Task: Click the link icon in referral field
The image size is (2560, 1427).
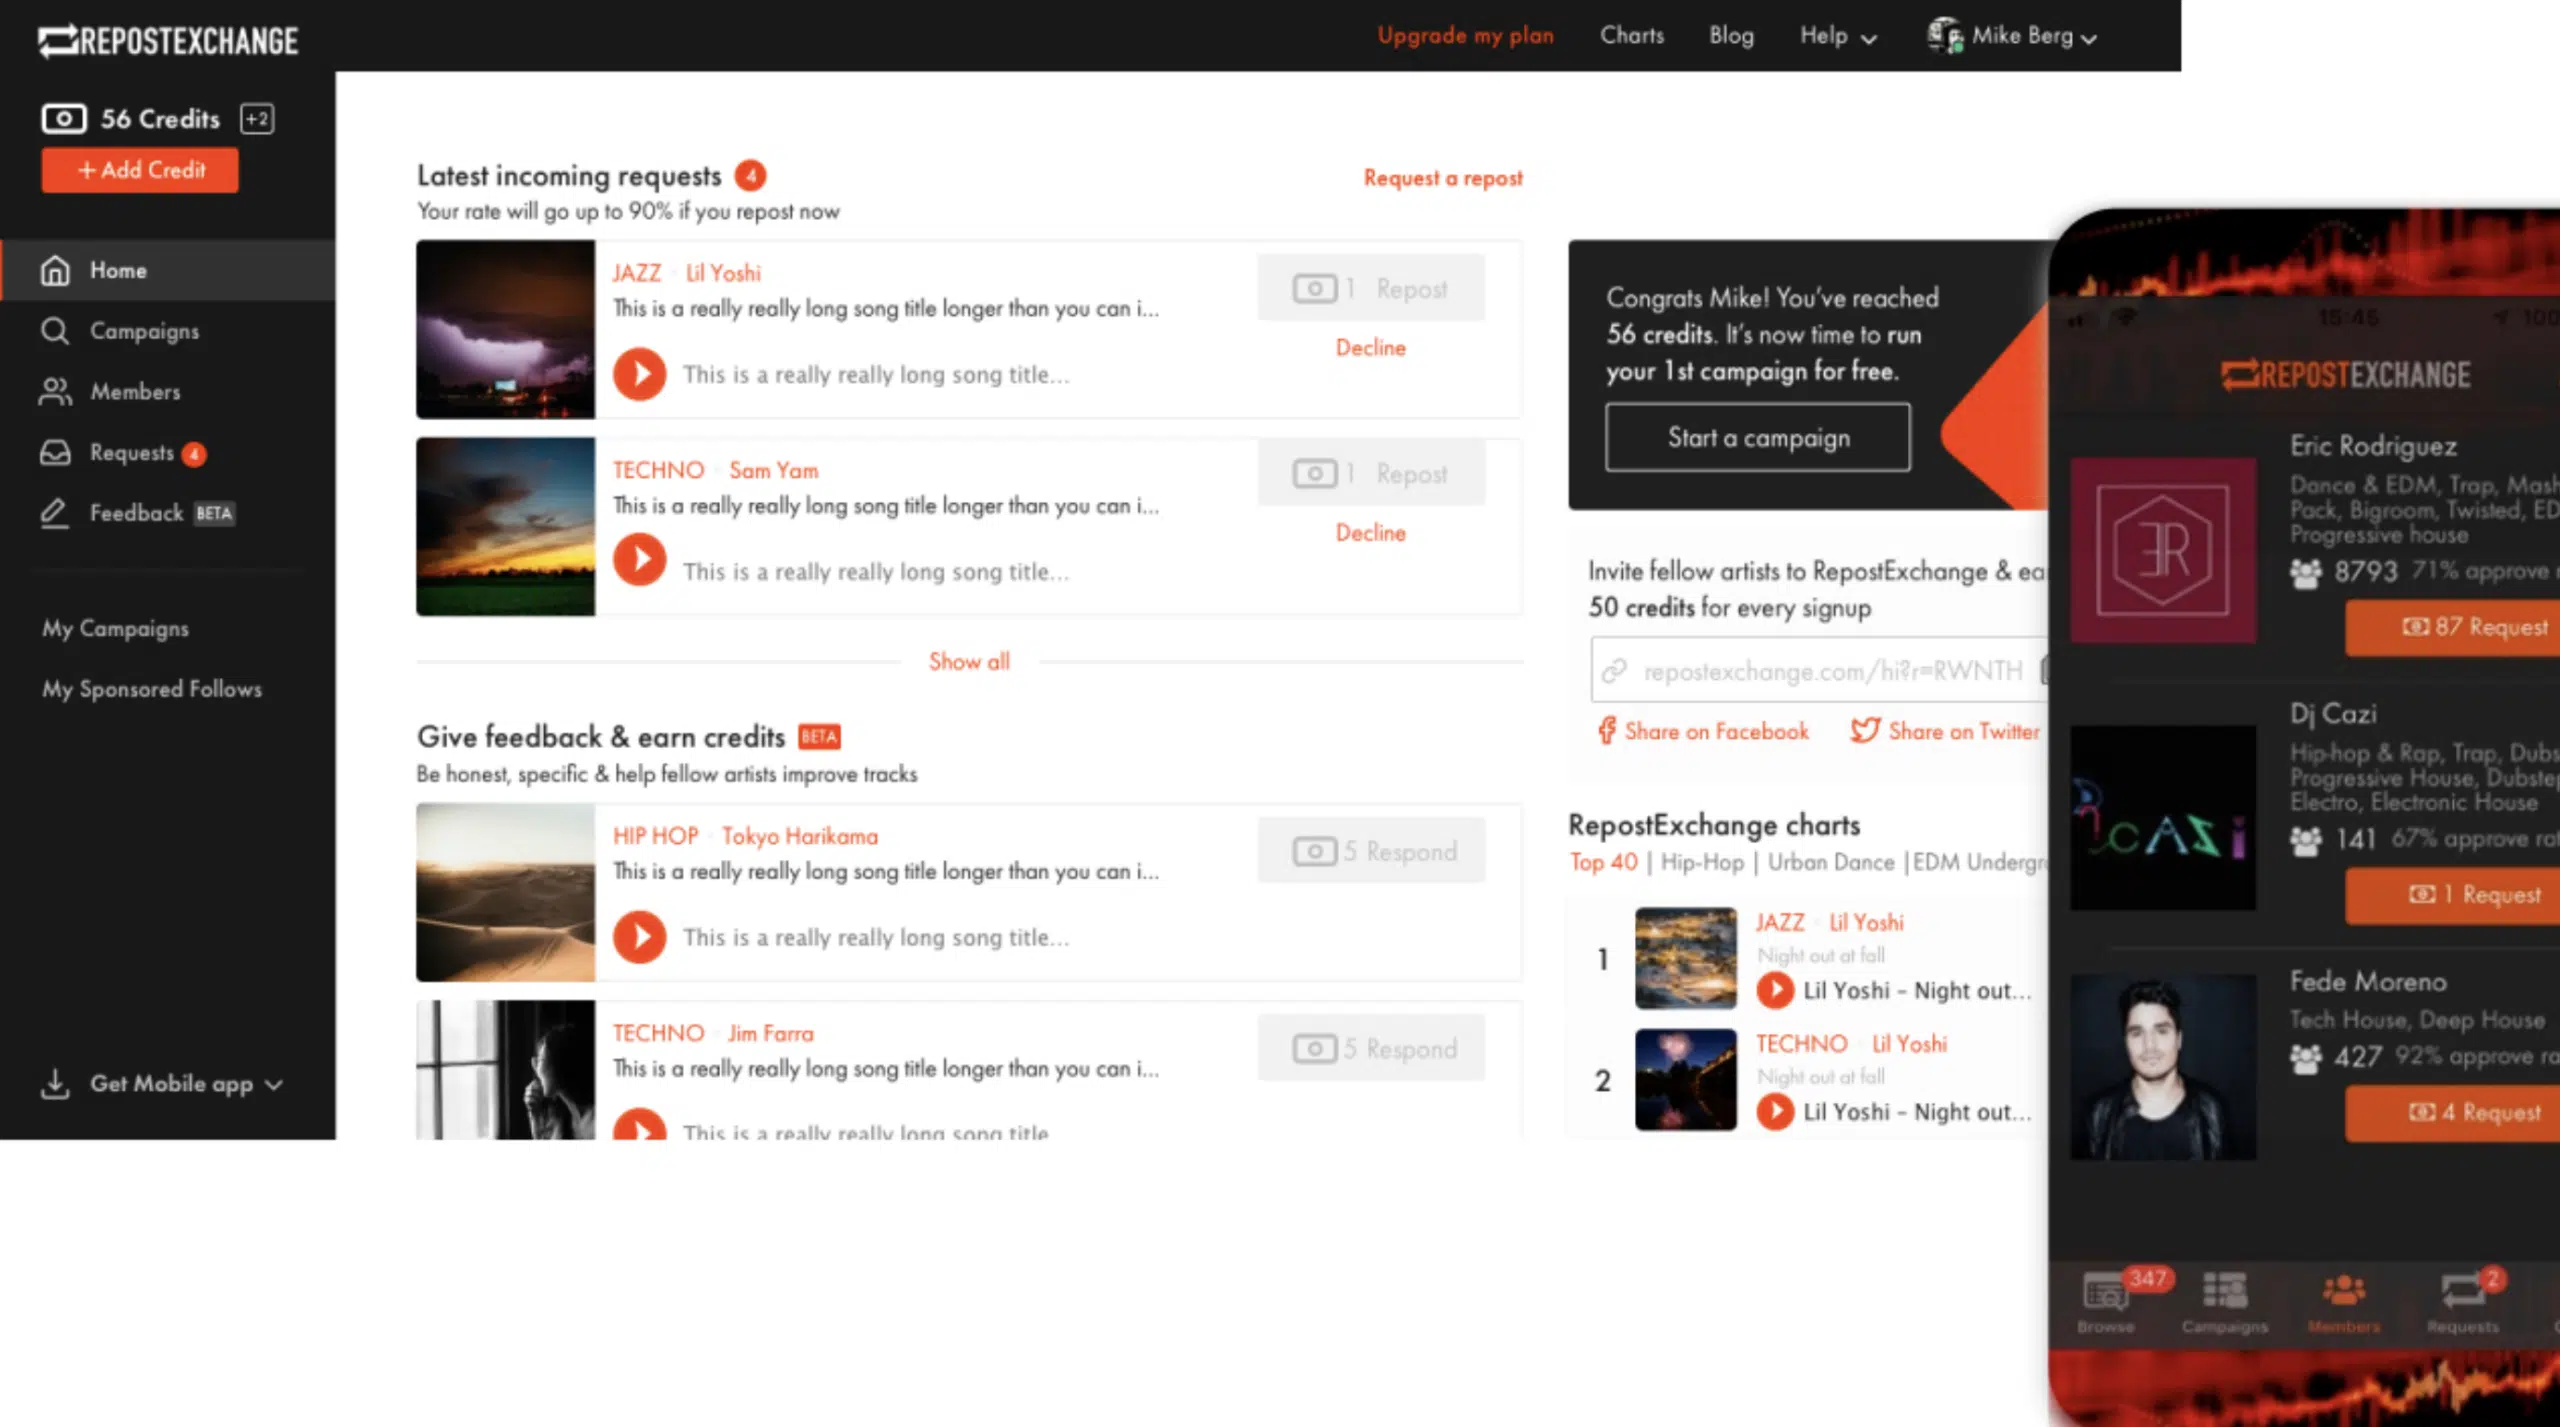Action: point(1614,671)
